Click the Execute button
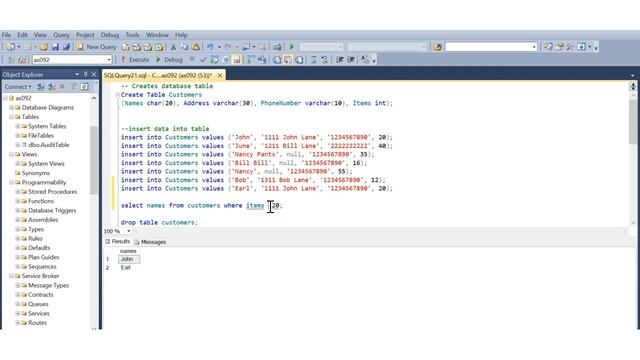Screen dimensions: 640x360 pos(135,60)
